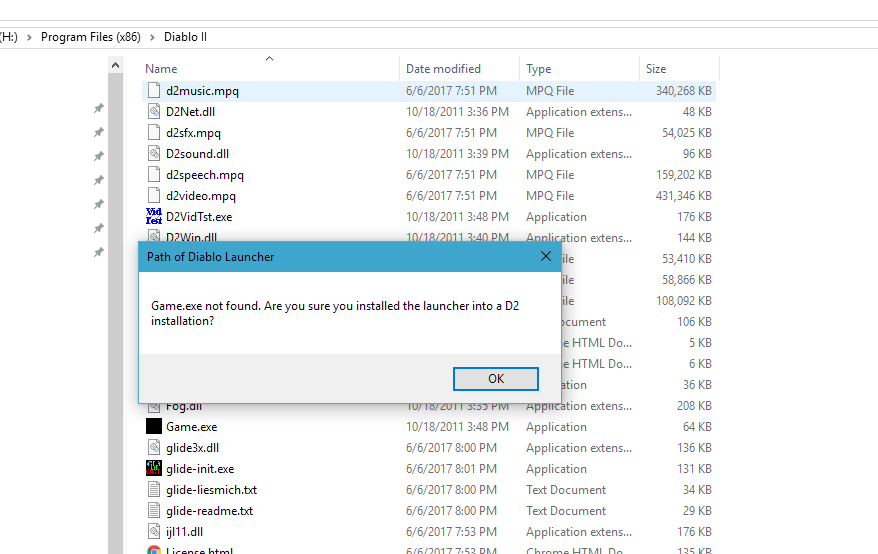The width and height of the screenshot is (878, 554).
Task: Click Application type in D2VidTst.exe row
Action: coord(556,217)
